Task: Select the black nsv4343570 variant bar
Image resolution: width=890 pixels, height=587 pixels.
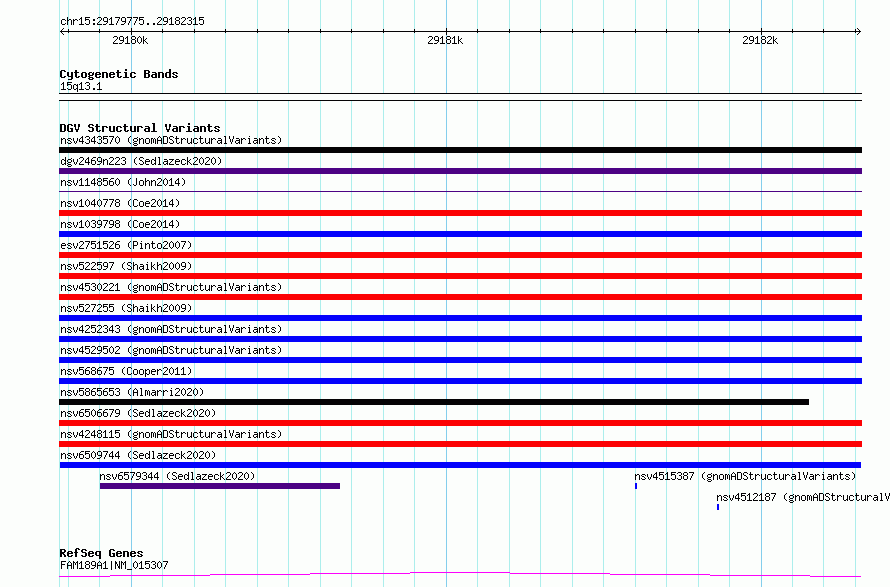Action: tap(460, 150)
